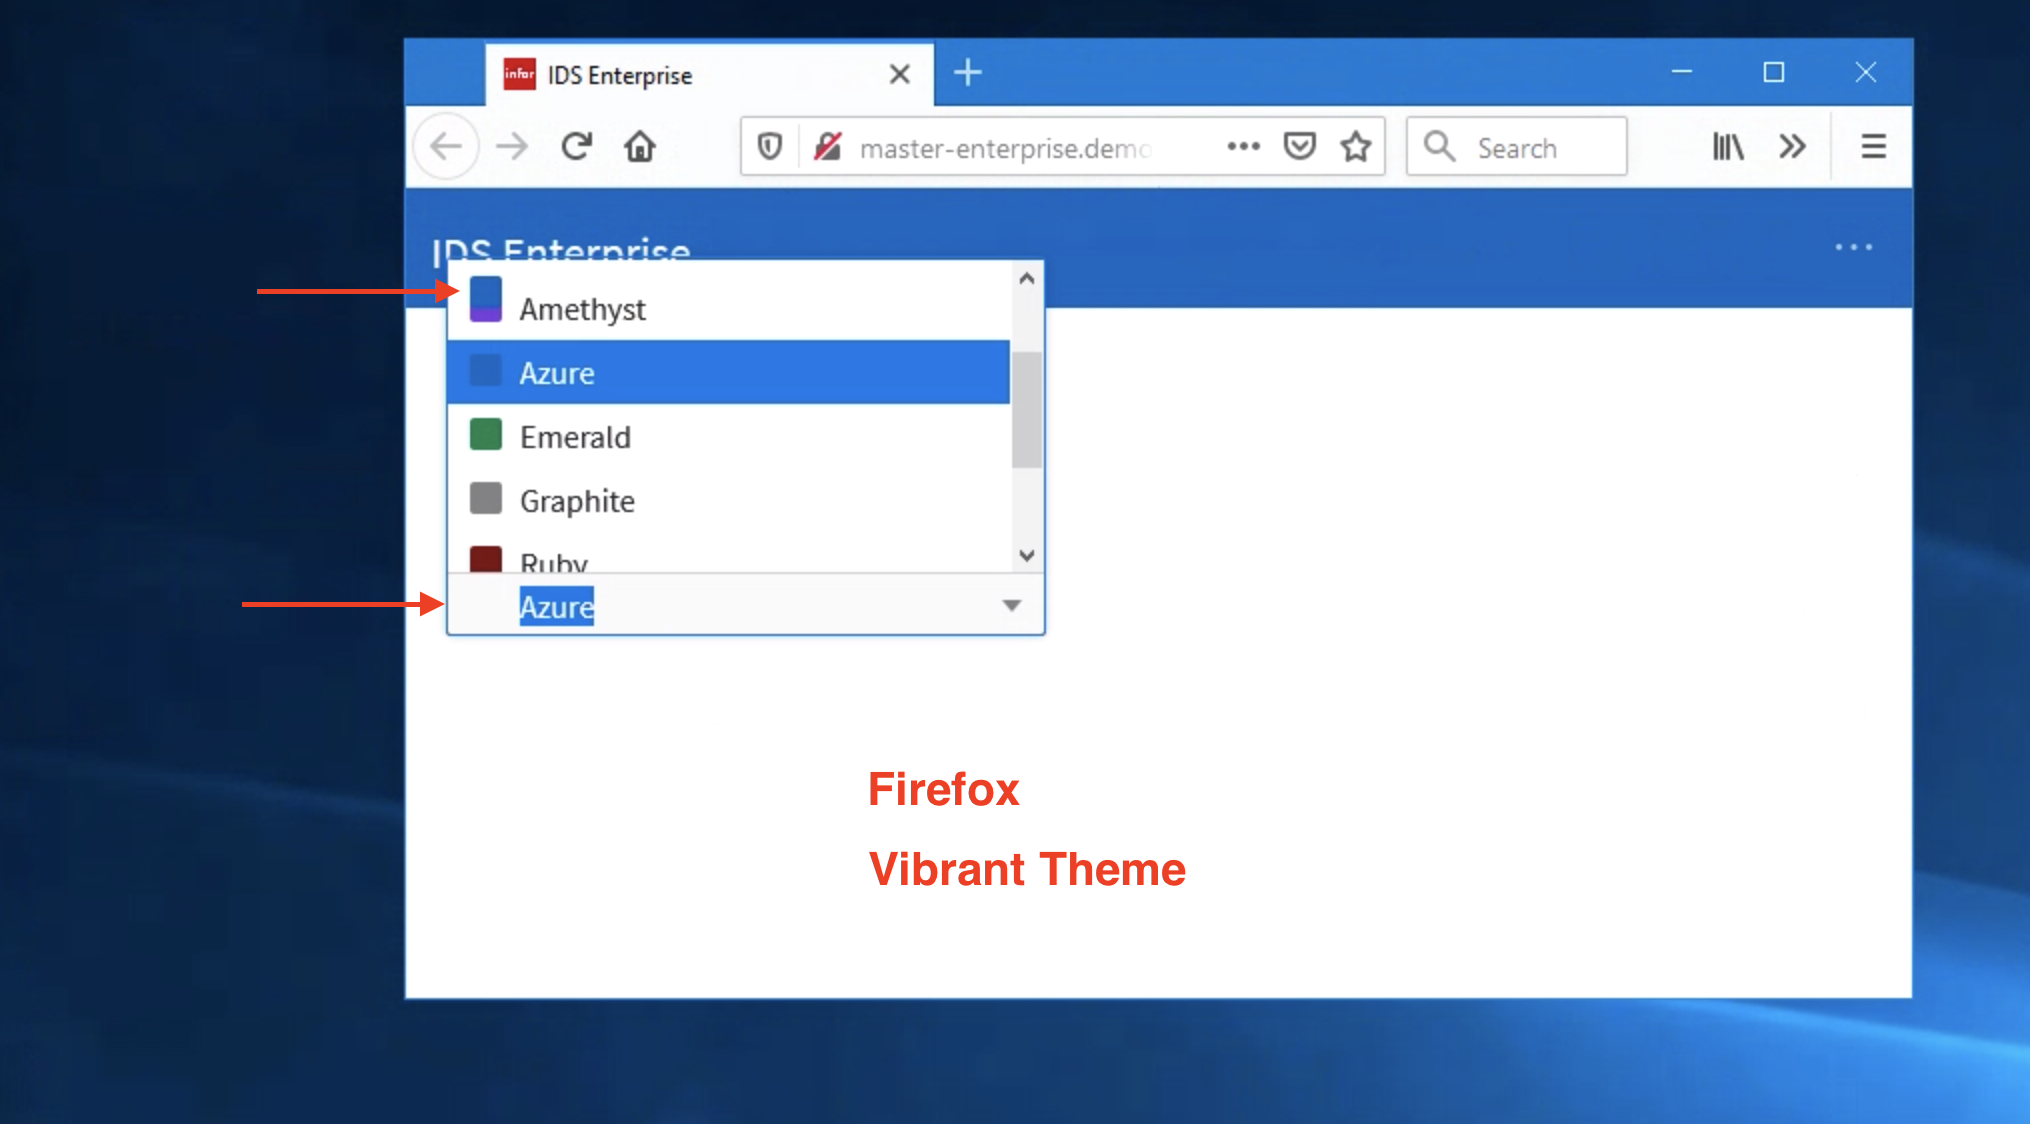Image resolution: width=2030 pixels, height=1124 pixels.
Task: Open Firefox hamburger menu
Action: tap(1873, 147)
